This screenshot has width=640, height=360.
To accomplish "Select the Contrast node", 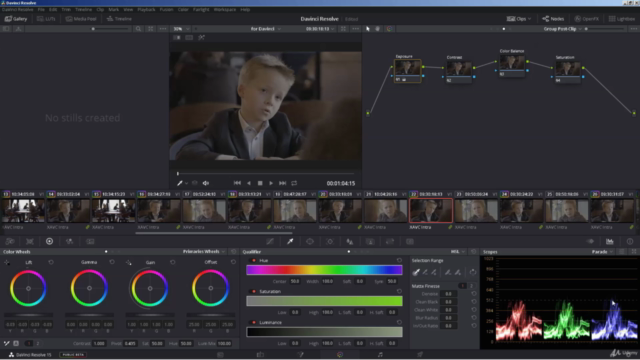I will click(459, 71).
